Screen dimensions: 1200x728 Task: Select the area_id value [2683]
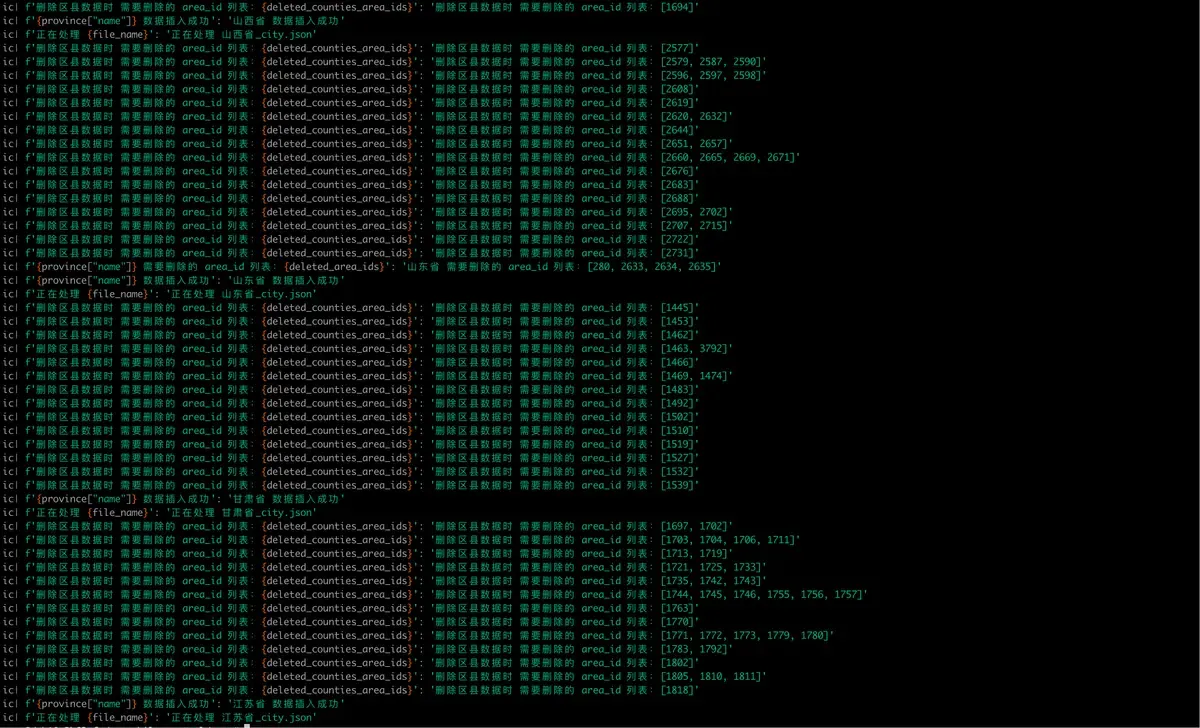click(677, 184)
